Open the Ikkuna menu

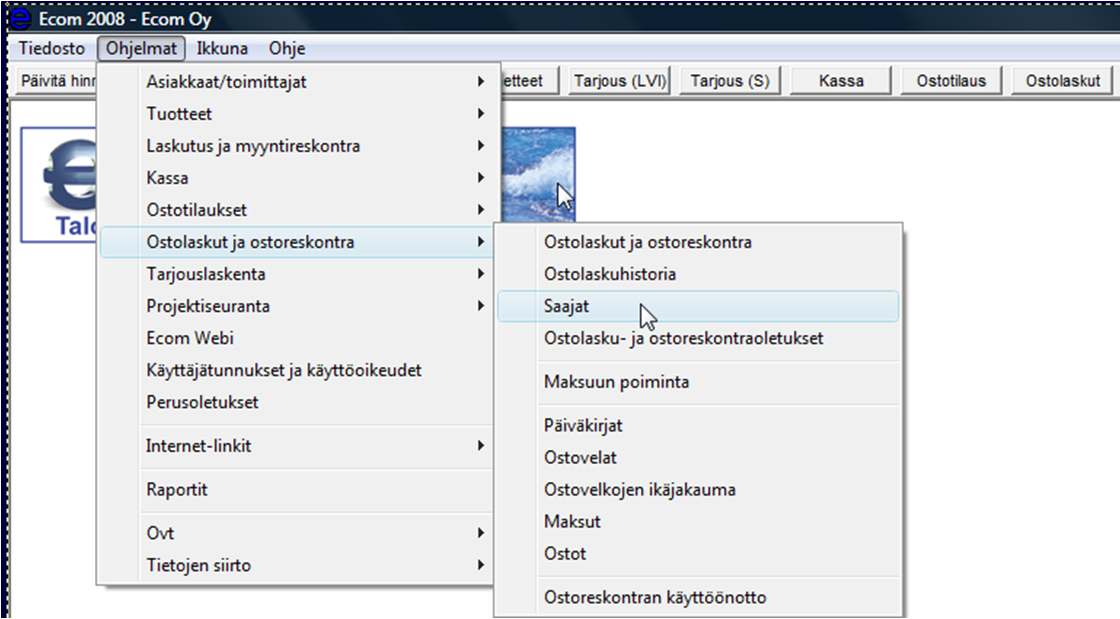(x=222, y=49)
